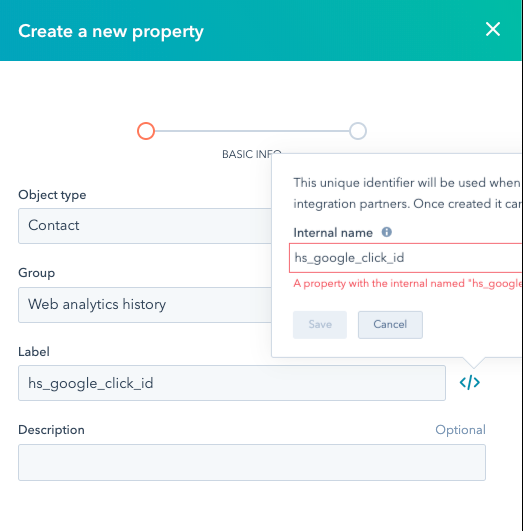Select the orange first step circle
The height and width of the screenshot is (531, 523).
point(146,131)
